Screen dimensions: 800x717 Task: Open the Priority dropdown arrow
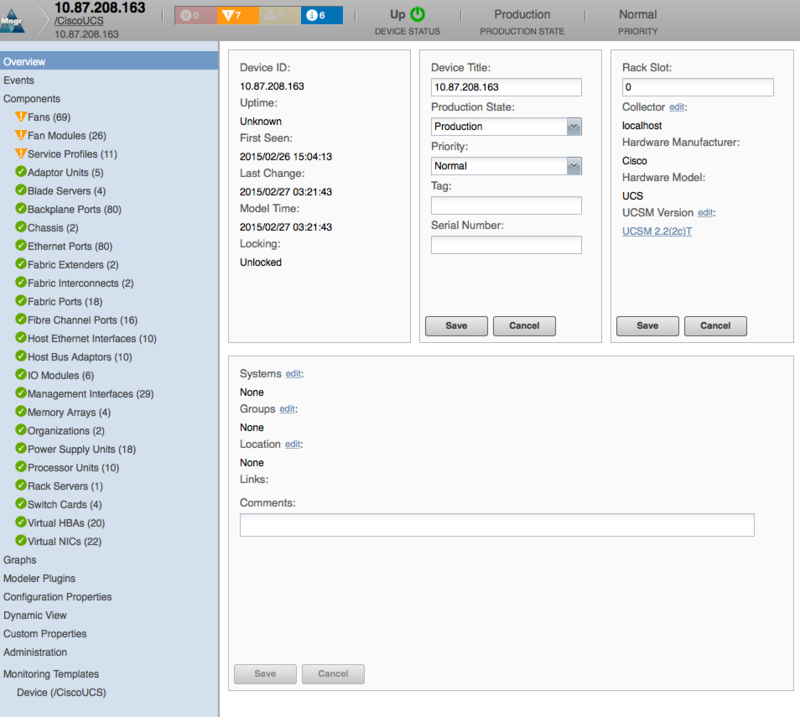click(574, 166)
